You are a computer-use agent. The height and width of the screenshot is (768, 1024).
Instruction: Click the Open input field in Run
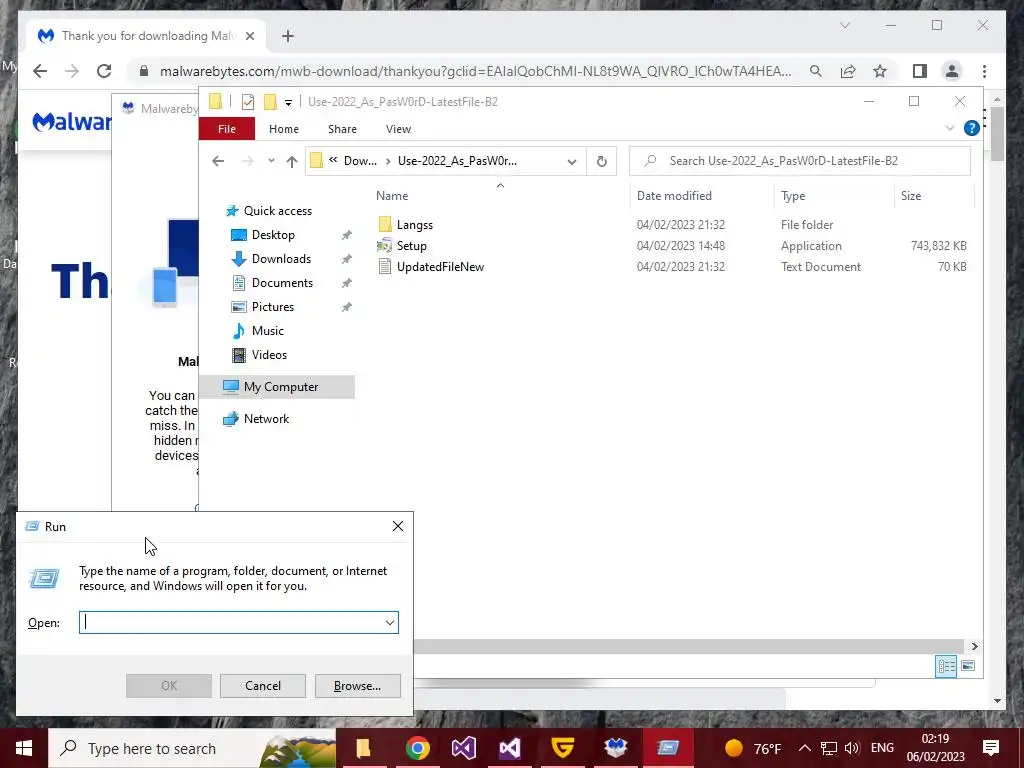tap(231, 622)
